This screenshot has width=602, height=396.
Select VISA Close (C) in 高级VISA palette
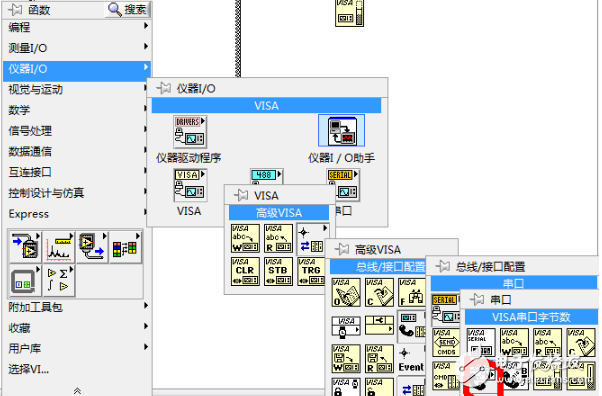coord(379,293)
